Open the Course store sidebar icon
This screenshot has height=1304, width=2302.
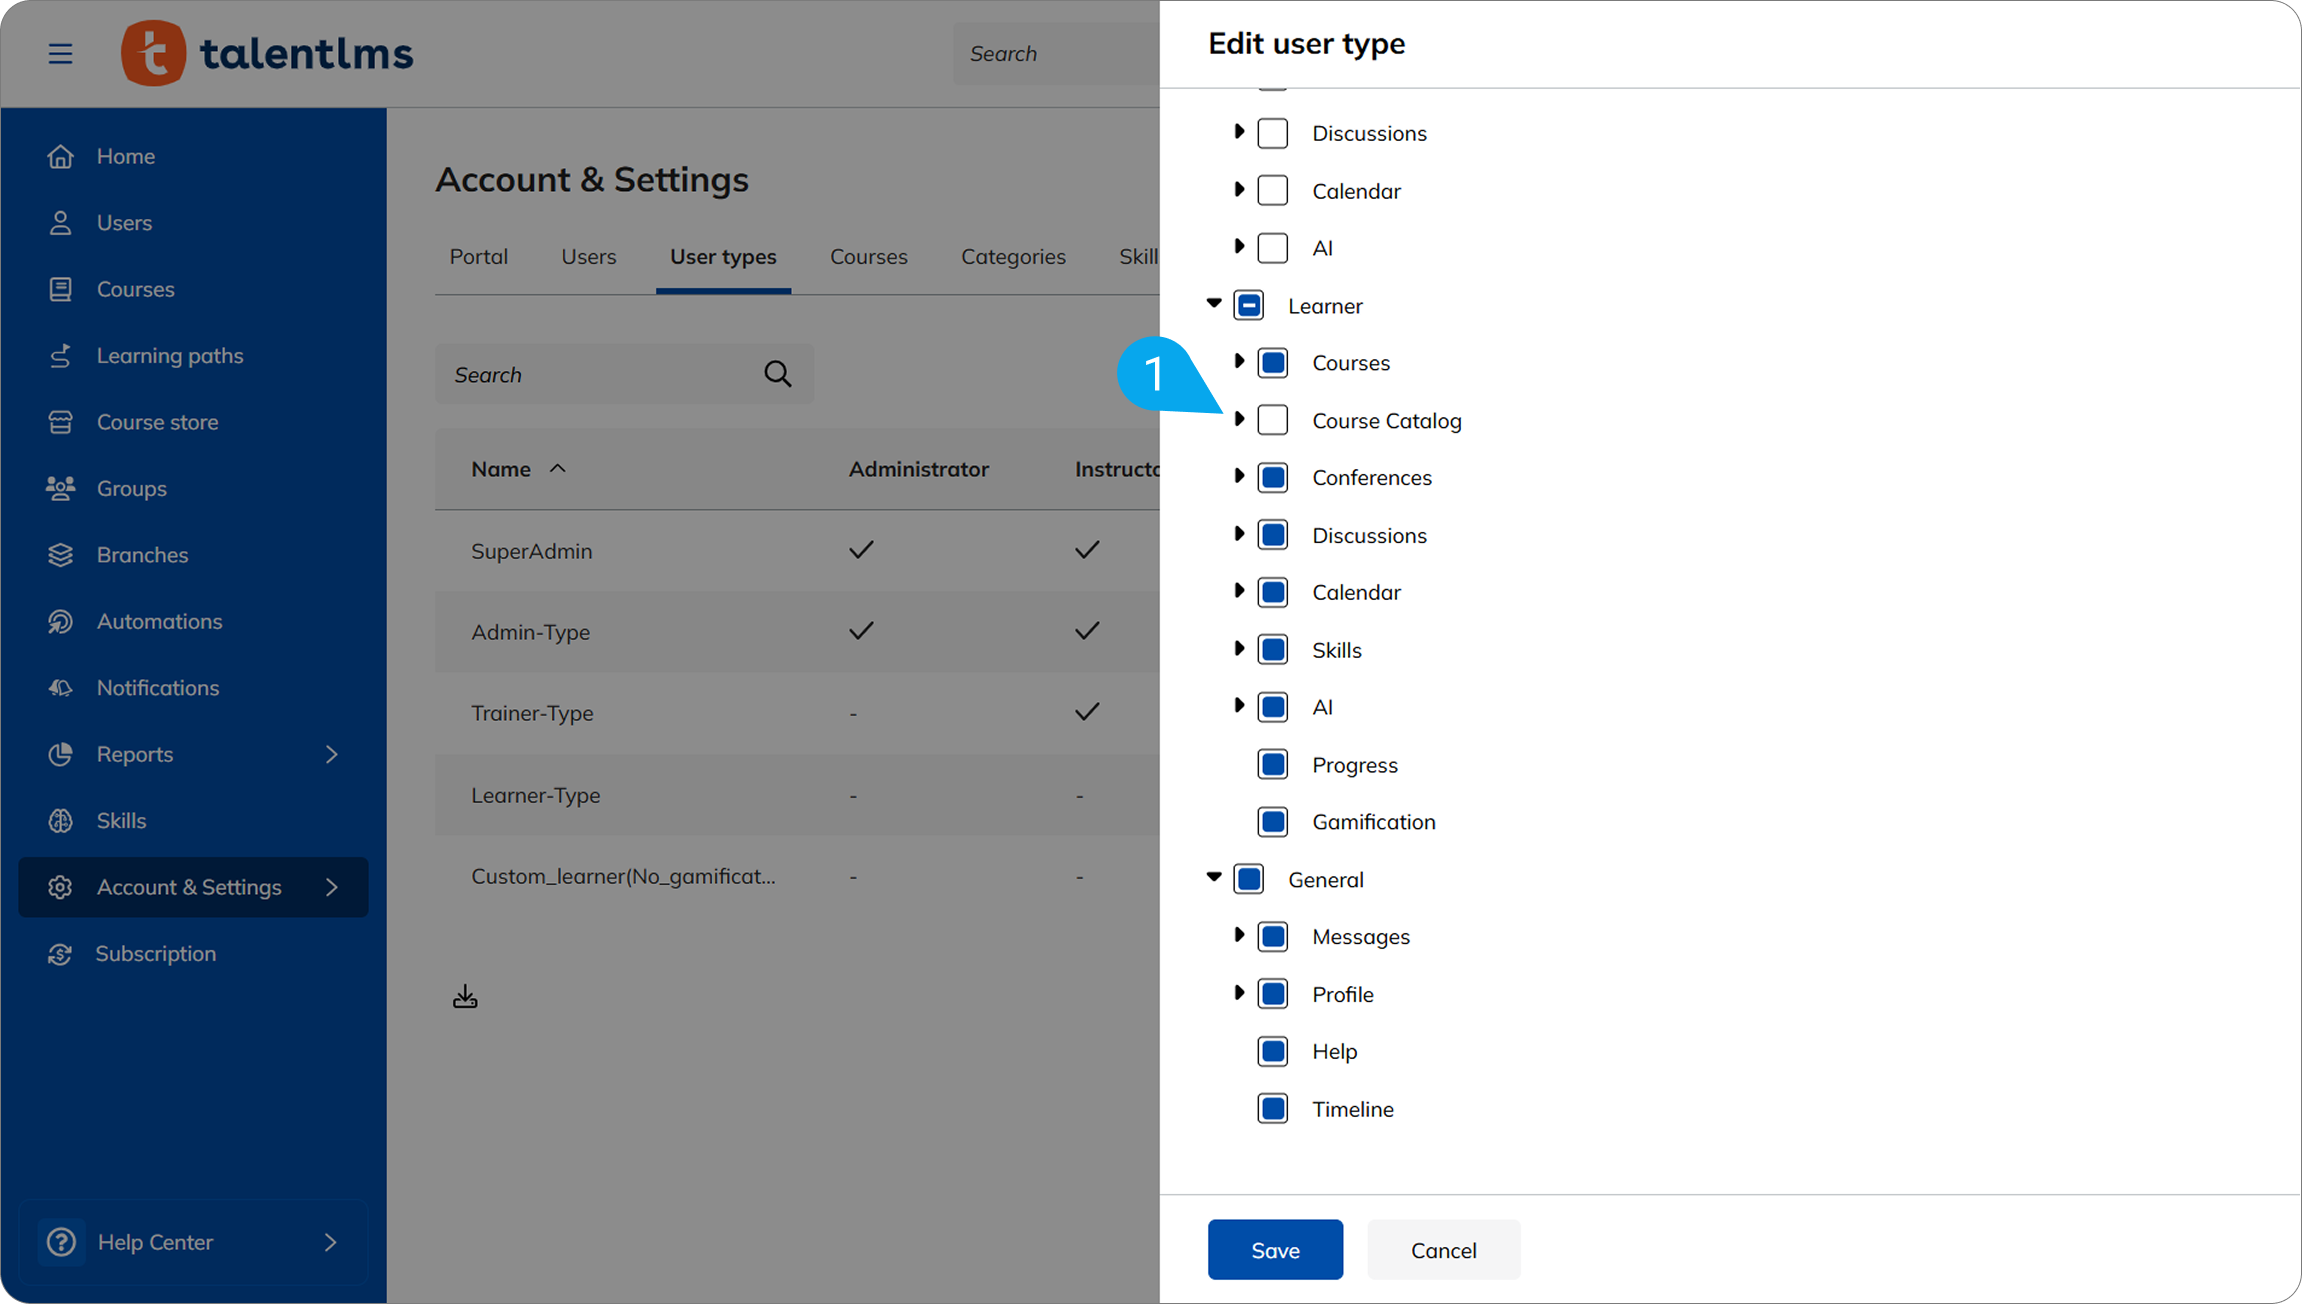60,422
